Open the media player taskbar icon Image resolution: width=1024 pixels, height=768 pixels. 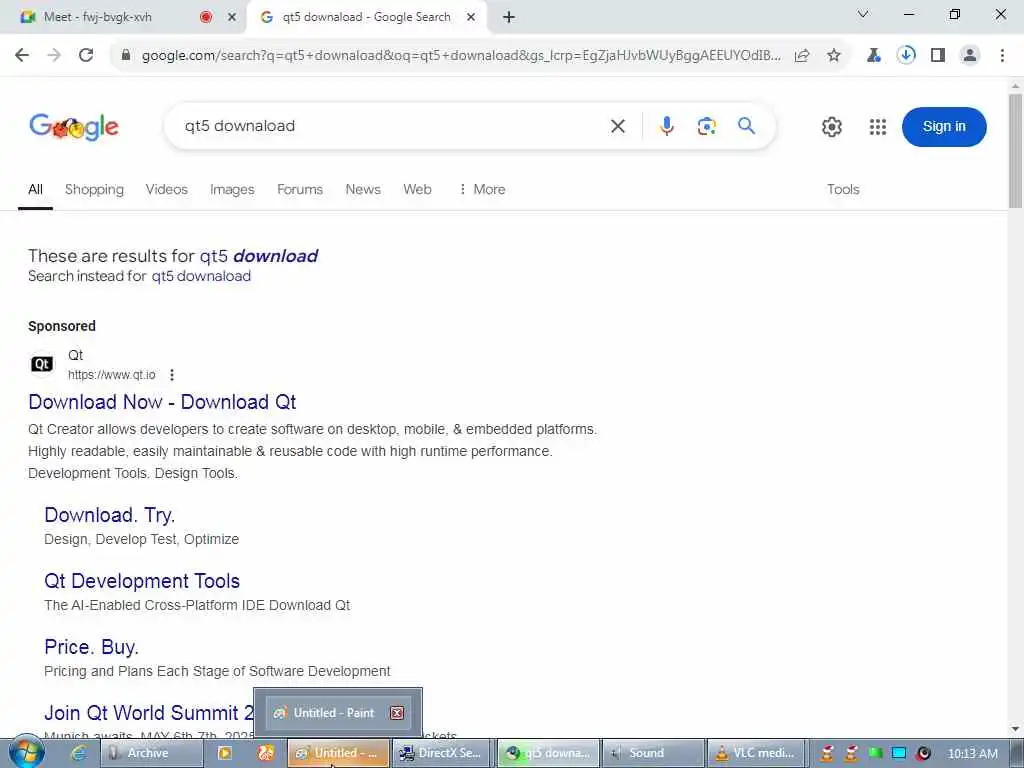tap(225, 754)
